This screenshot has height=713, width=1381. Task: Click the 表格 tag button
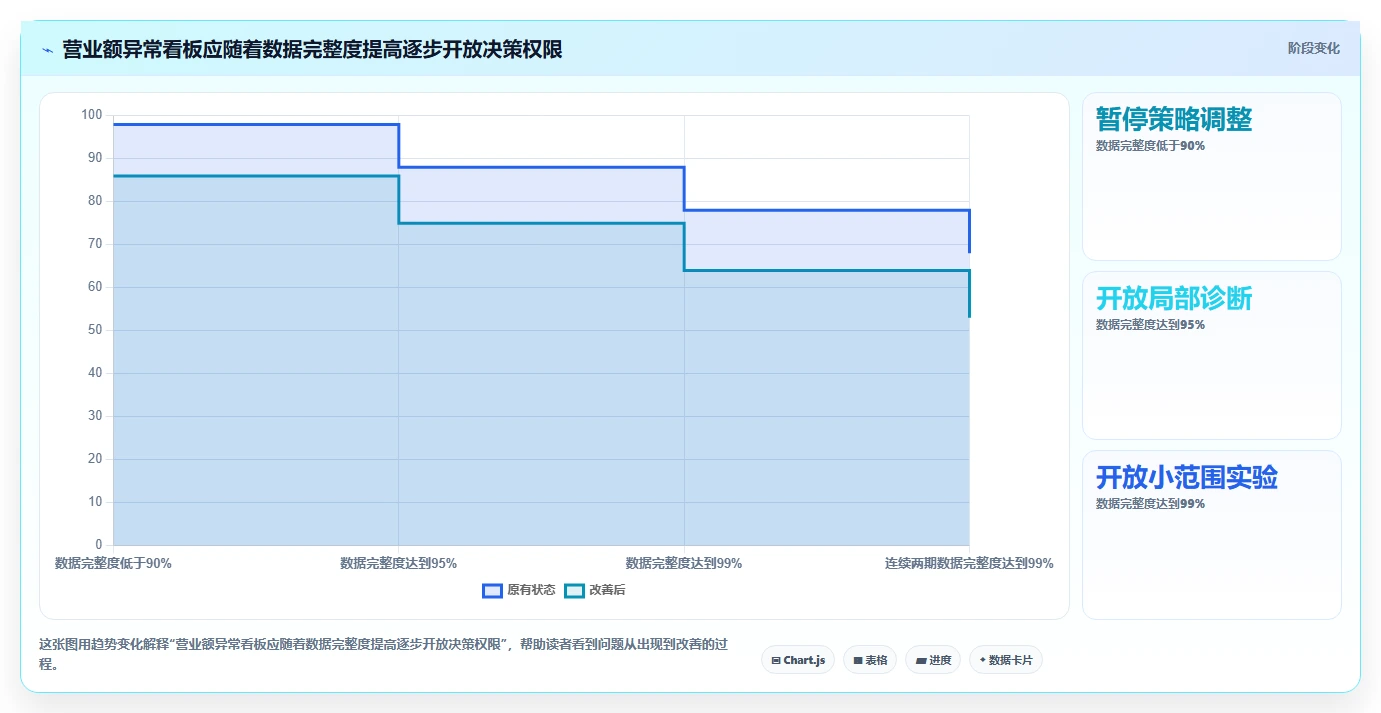point(870,660)
